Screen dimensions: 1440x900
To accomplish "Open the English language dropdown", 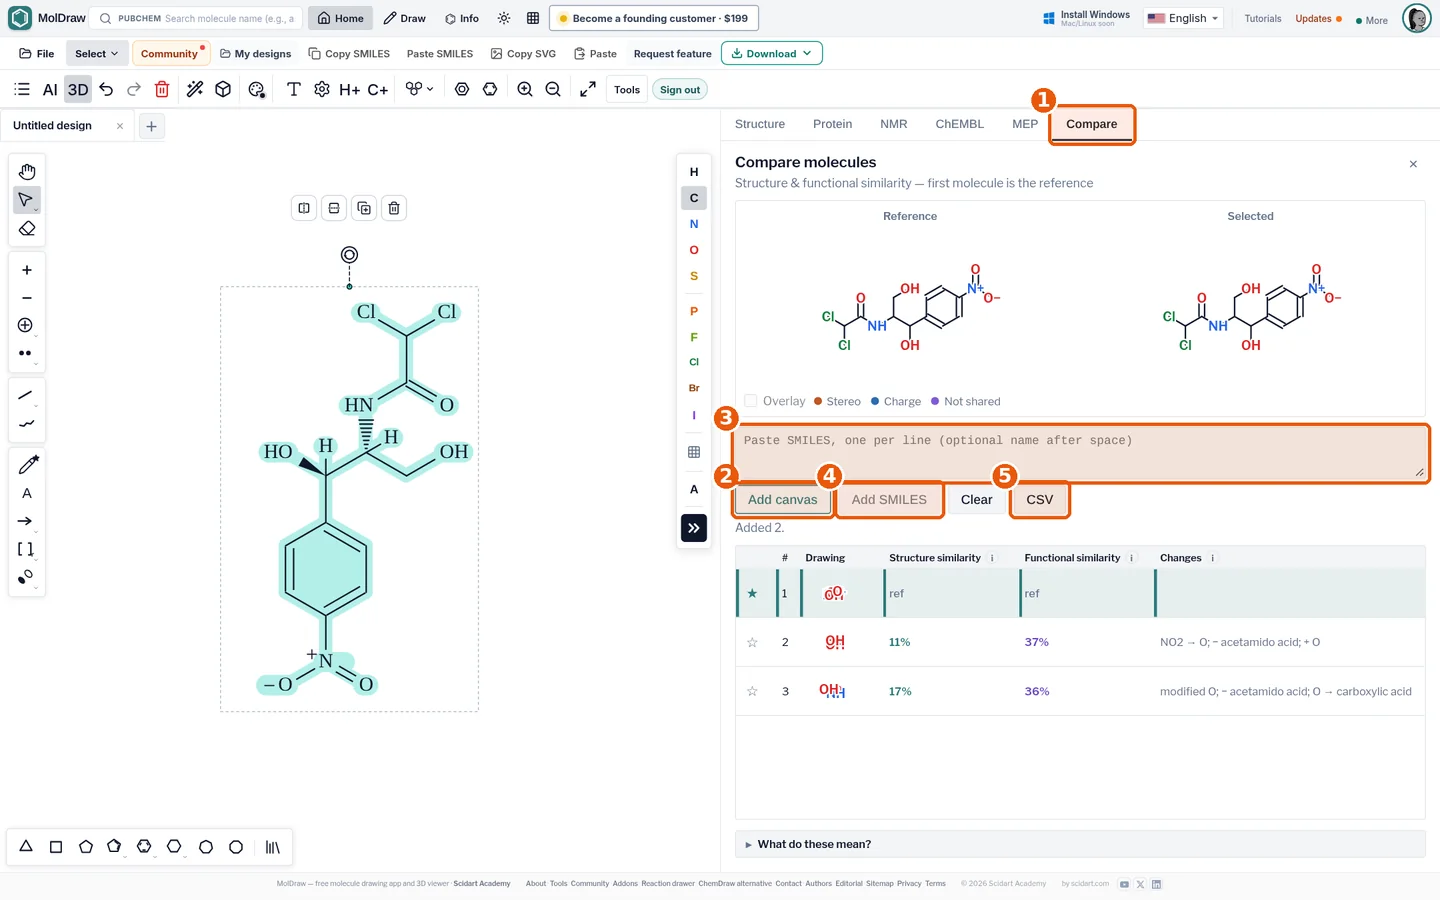I will point(1183,18).
